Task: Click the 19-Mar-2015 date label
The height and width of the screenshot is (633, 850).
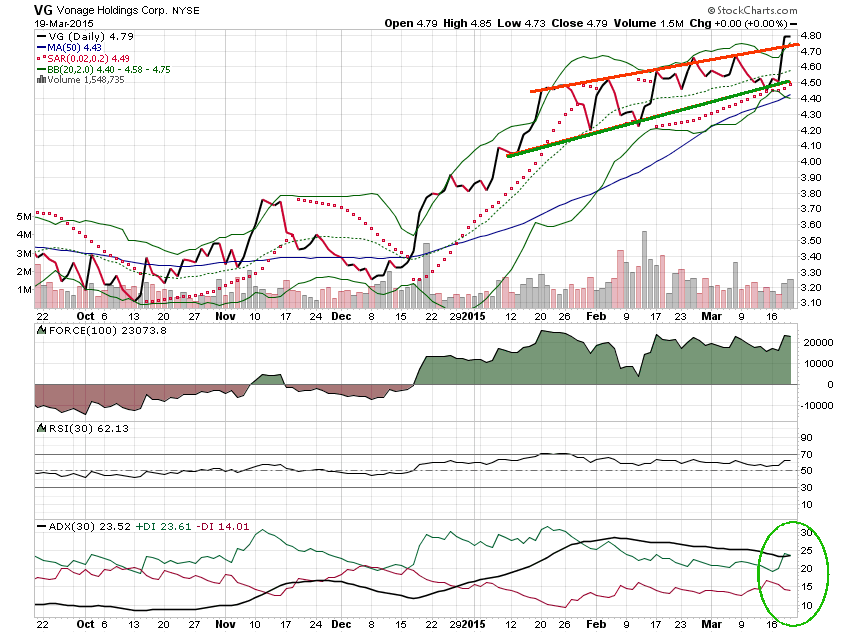Action: pos(64,23)
